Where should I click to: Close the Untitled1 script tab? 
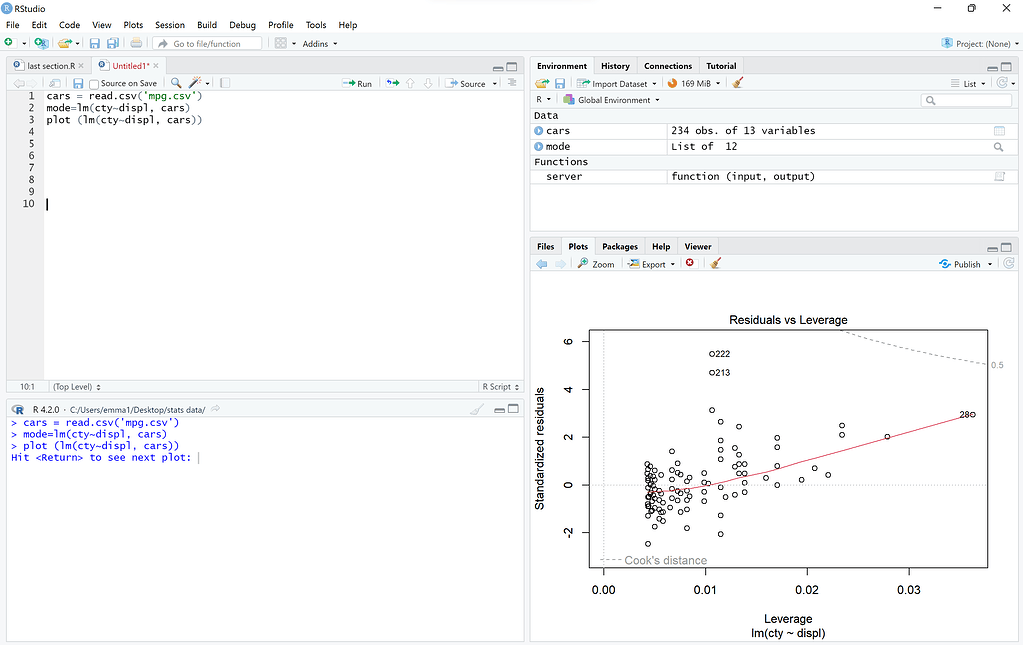click(x=156, y=66)
